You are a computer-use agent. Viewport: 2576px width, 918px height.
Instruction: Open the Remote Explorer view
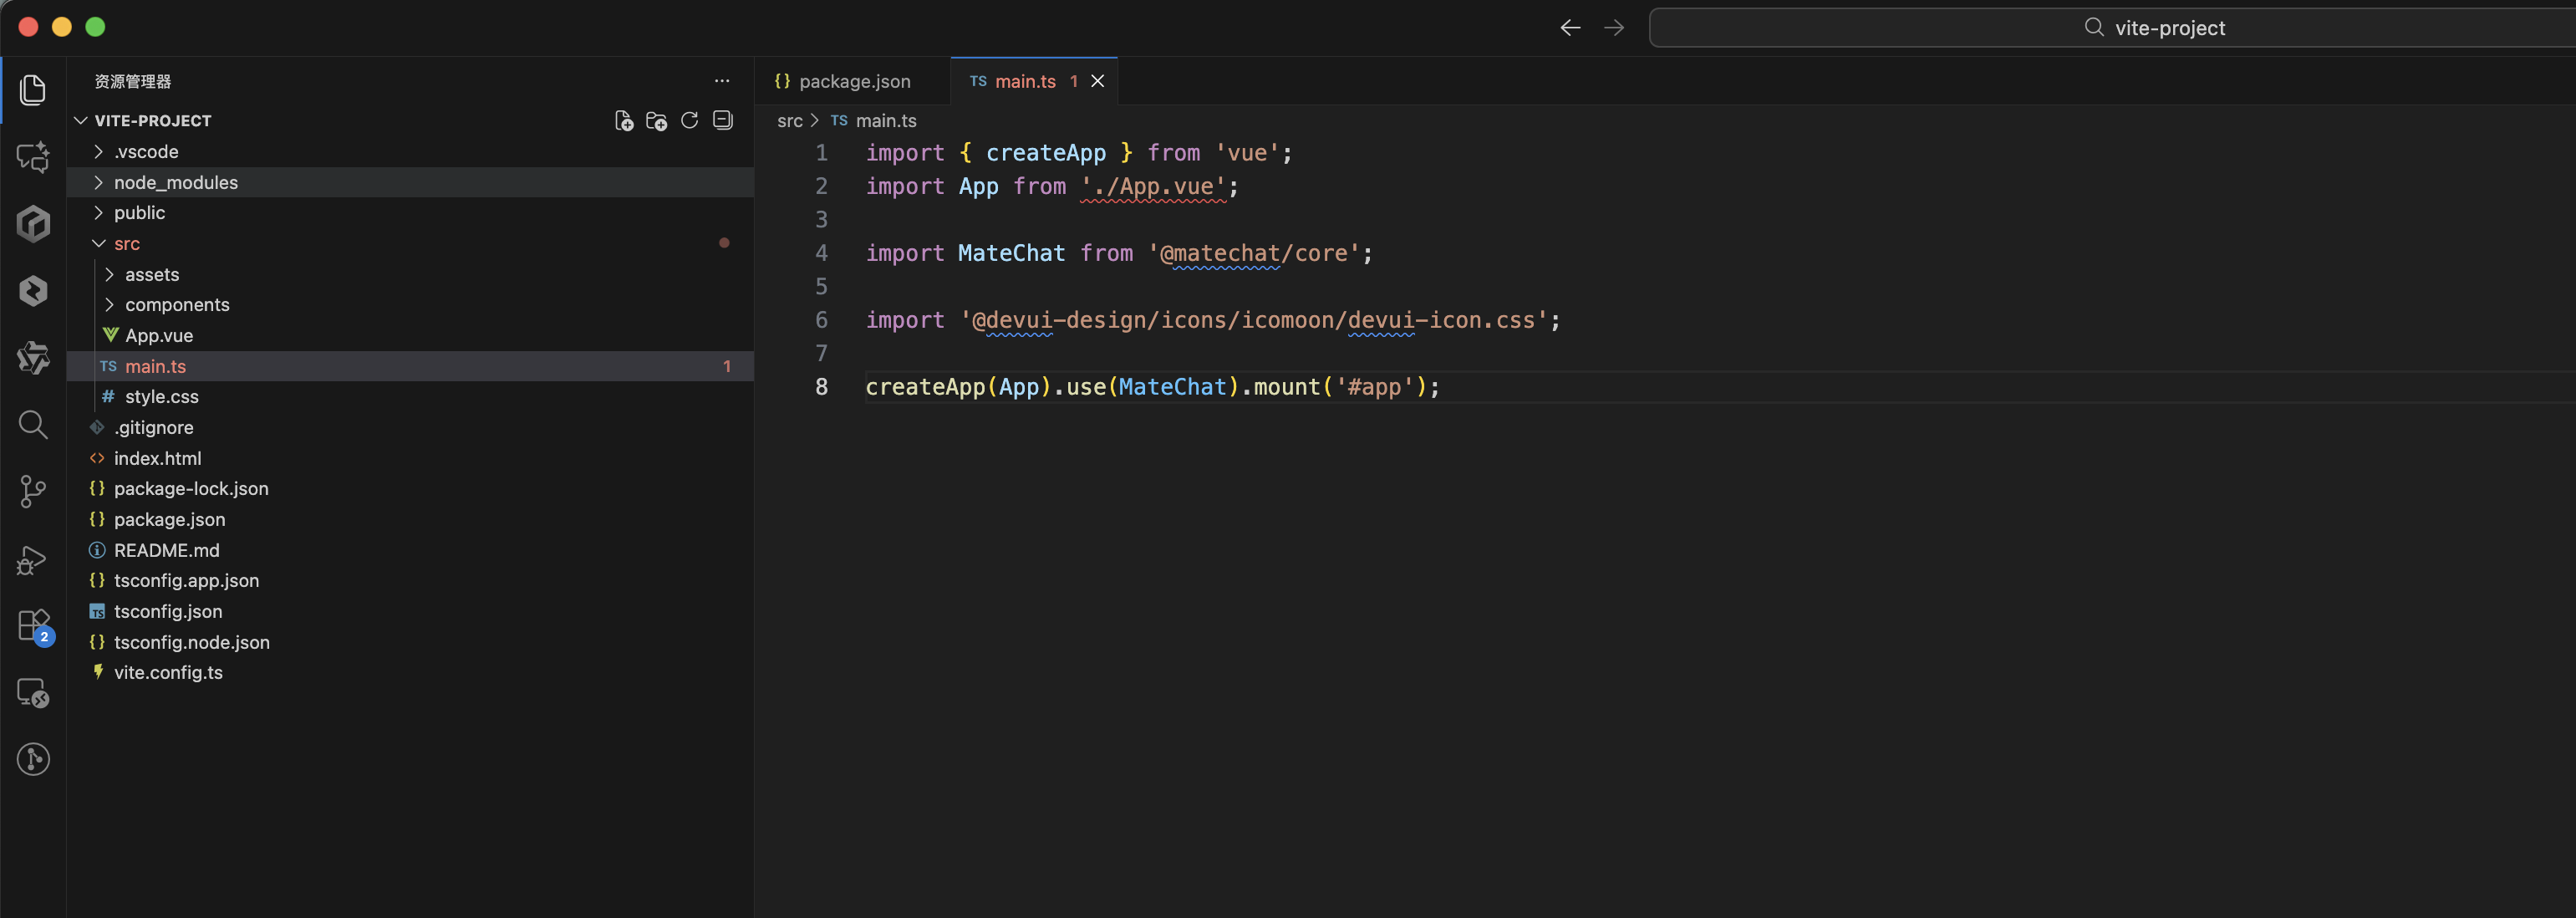click(x=33, y=693)
